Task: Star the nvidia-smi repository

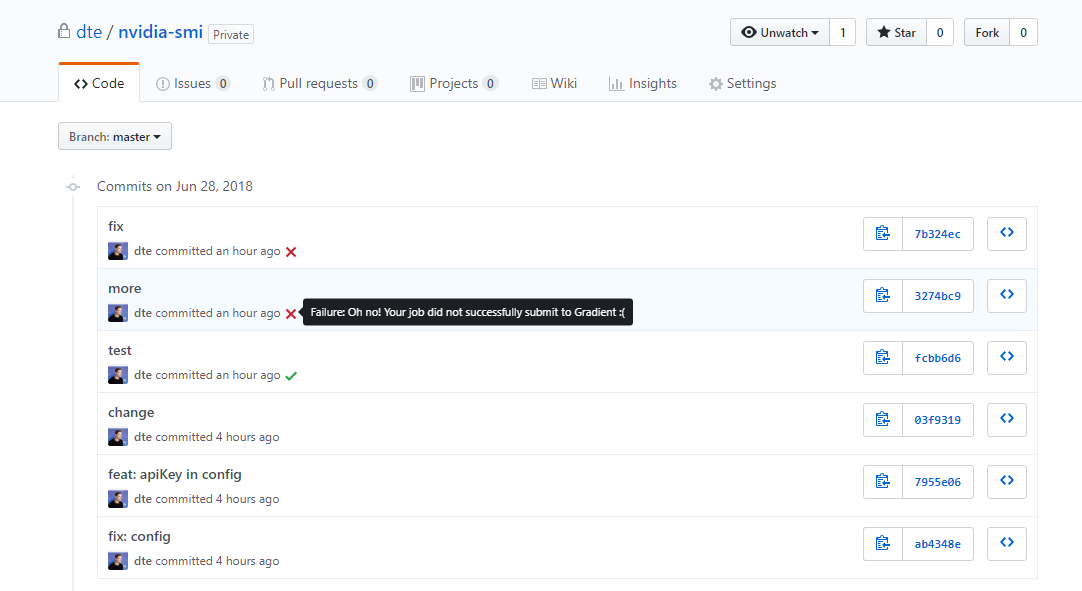Action: tap(896, 32)
